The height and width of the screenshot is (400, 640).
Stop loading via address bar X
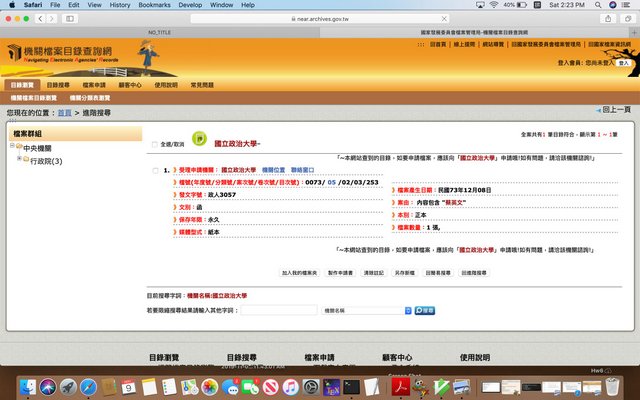tap(444, 19)
